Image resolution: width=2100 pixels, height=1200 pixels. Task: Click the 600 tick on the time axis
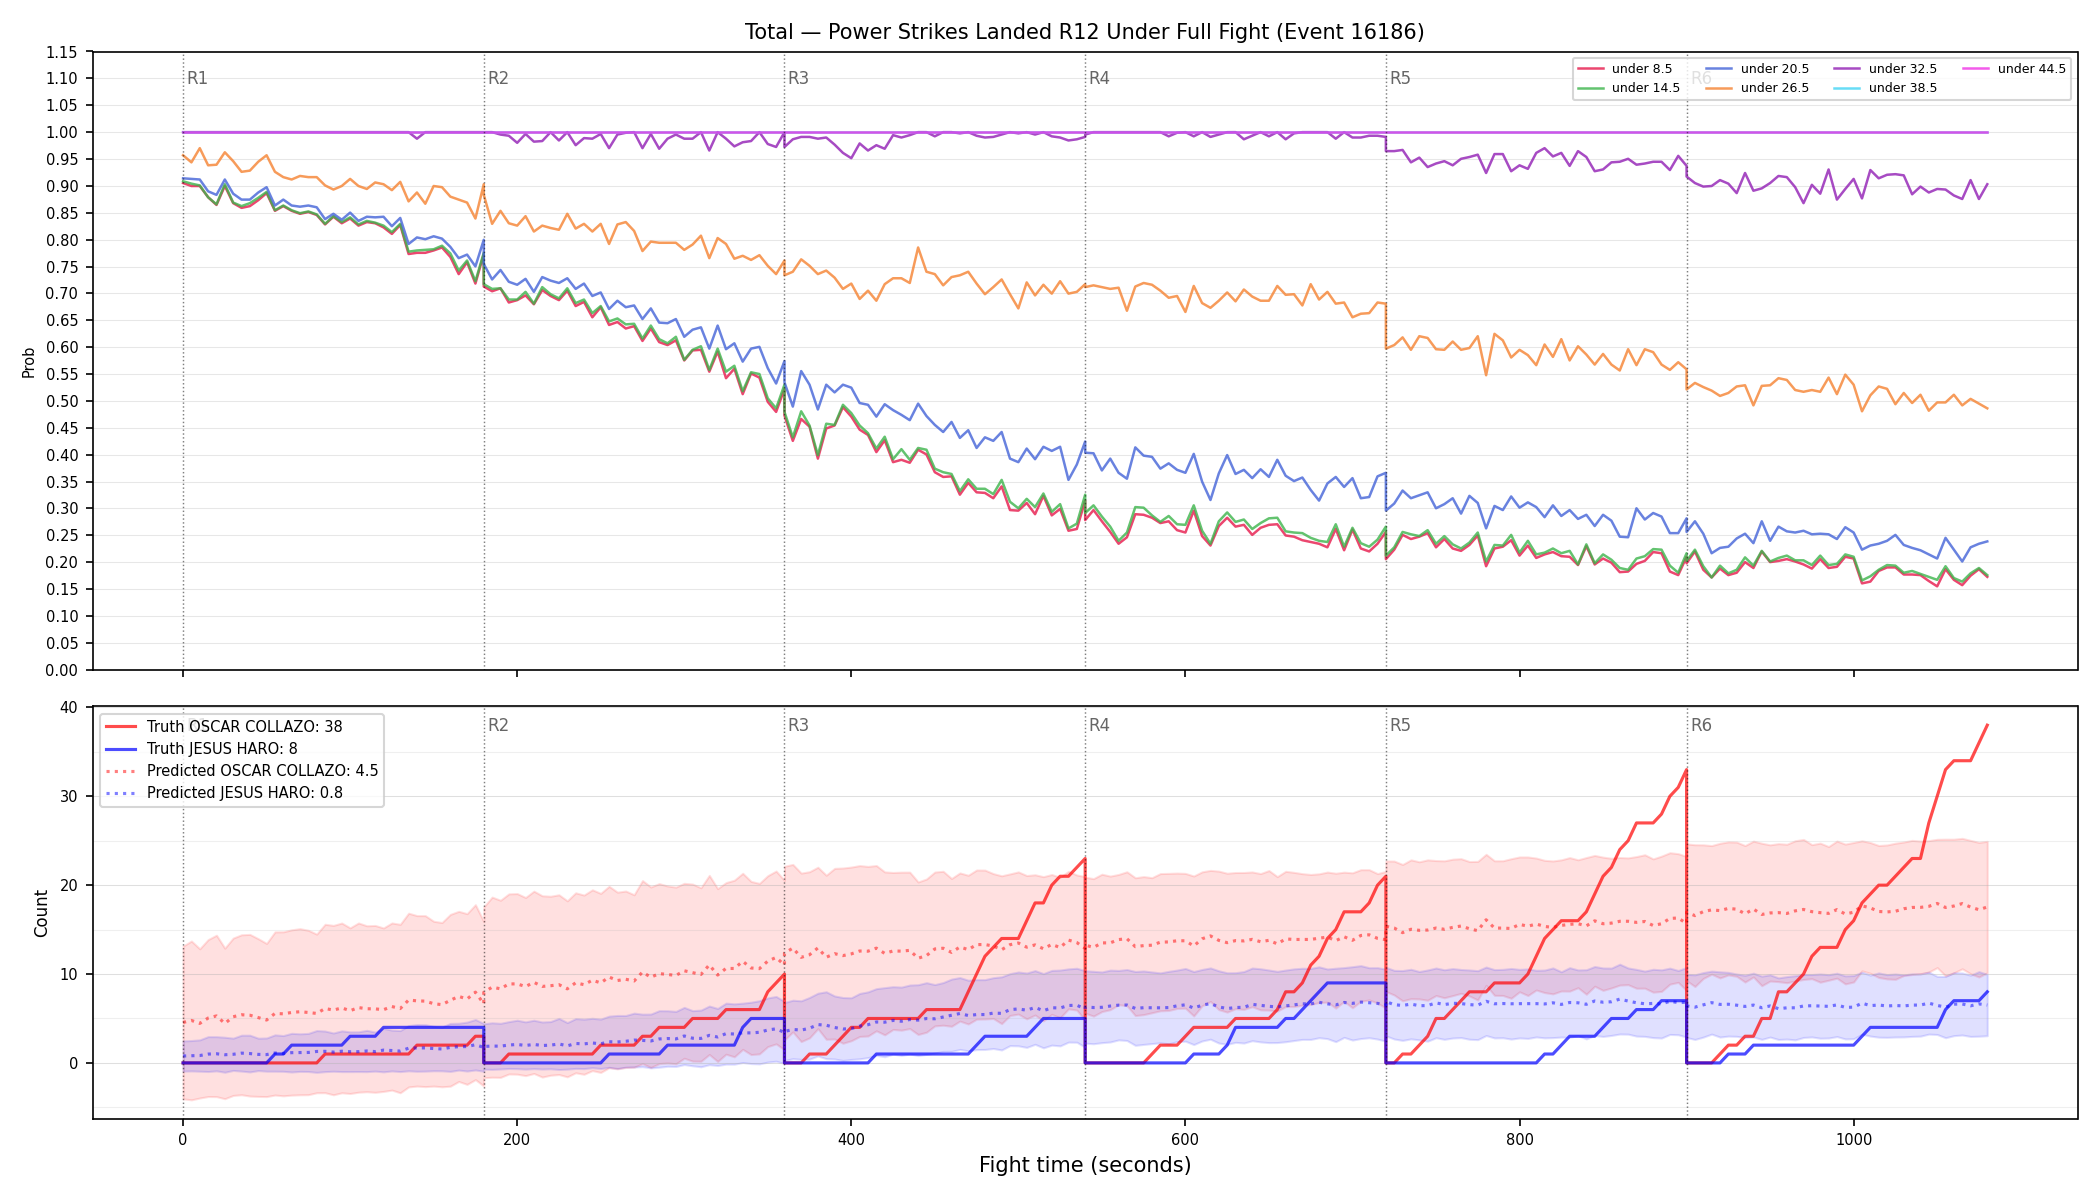[1185, 1139]
